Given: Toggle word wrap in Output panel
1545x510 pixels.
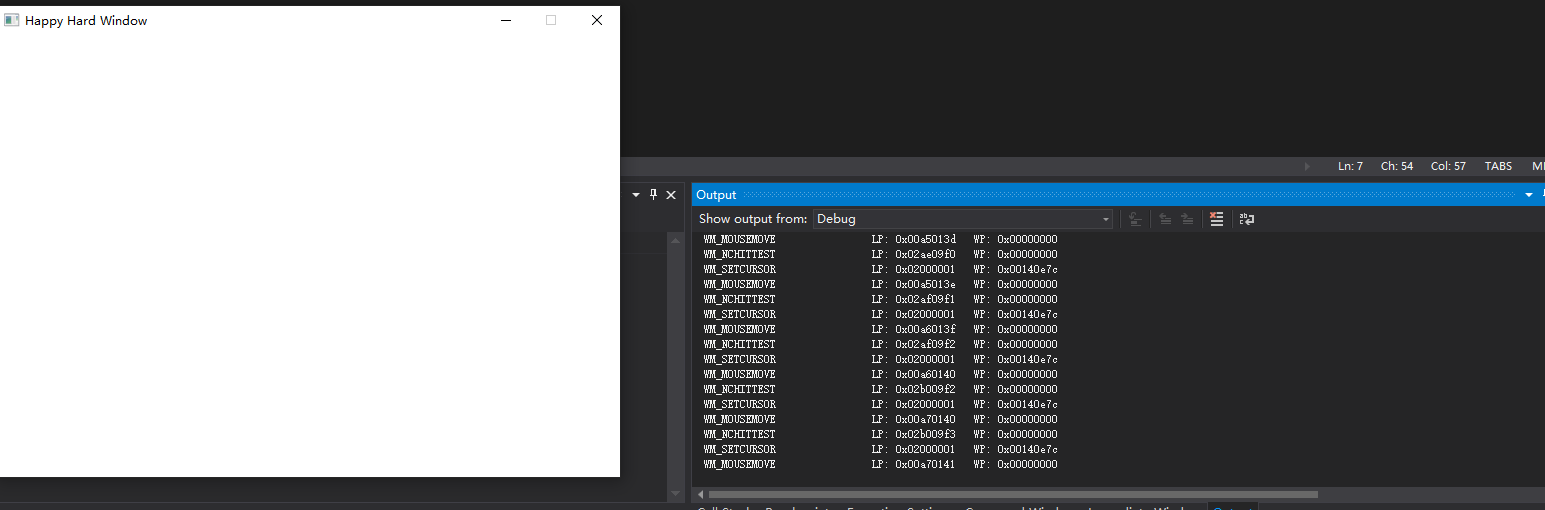Looking at the screenshot, I should tap(1247, 219).
